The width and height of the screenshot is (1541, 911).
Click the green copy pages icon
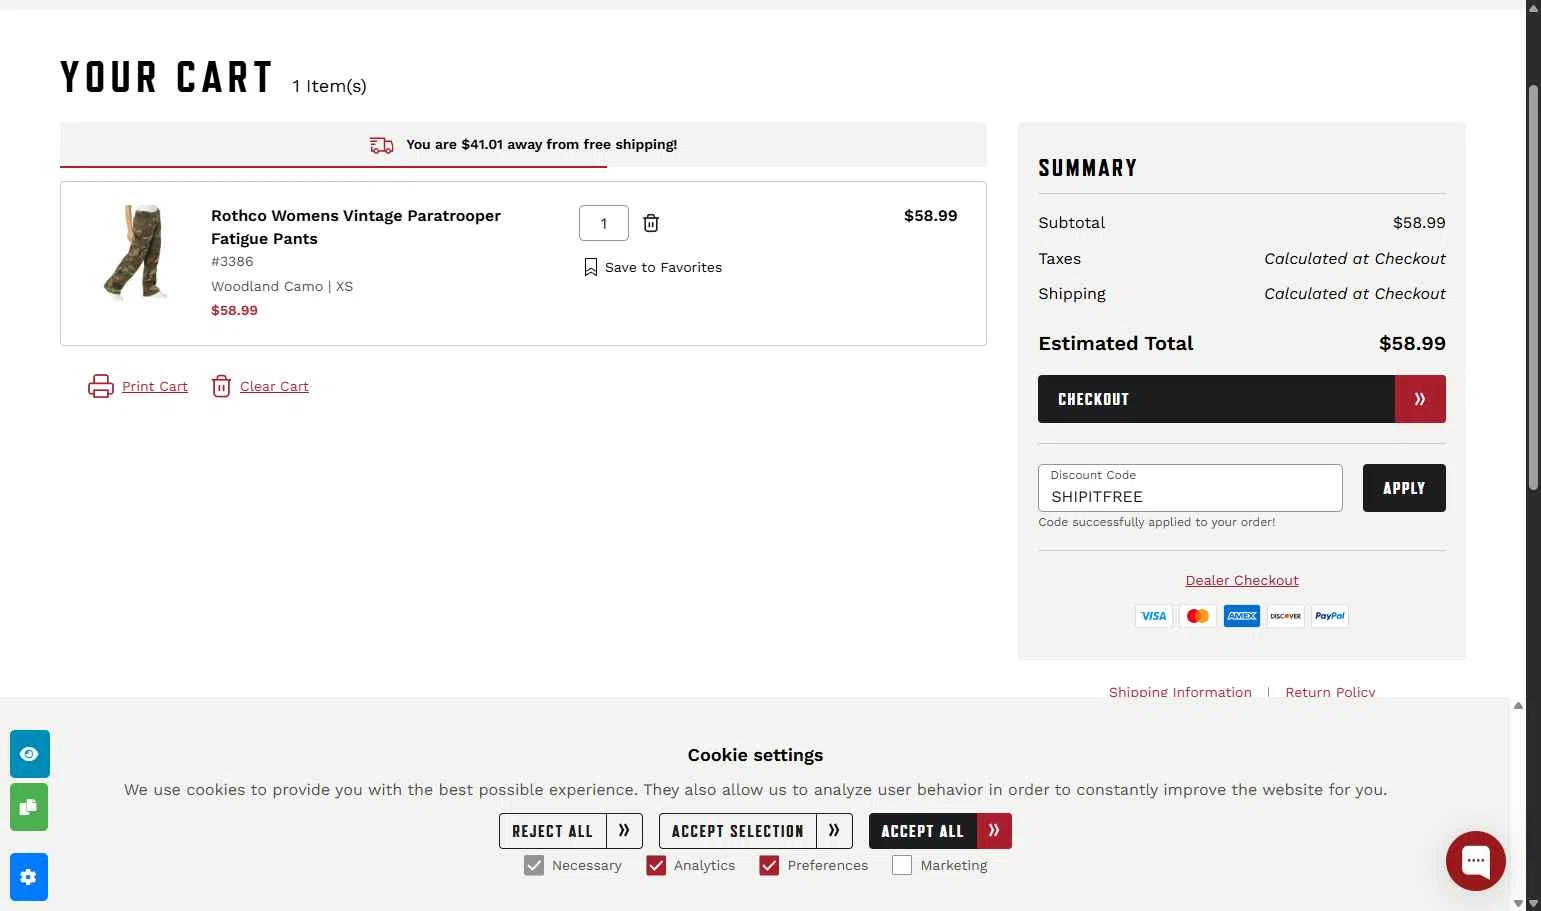[29, 807]
